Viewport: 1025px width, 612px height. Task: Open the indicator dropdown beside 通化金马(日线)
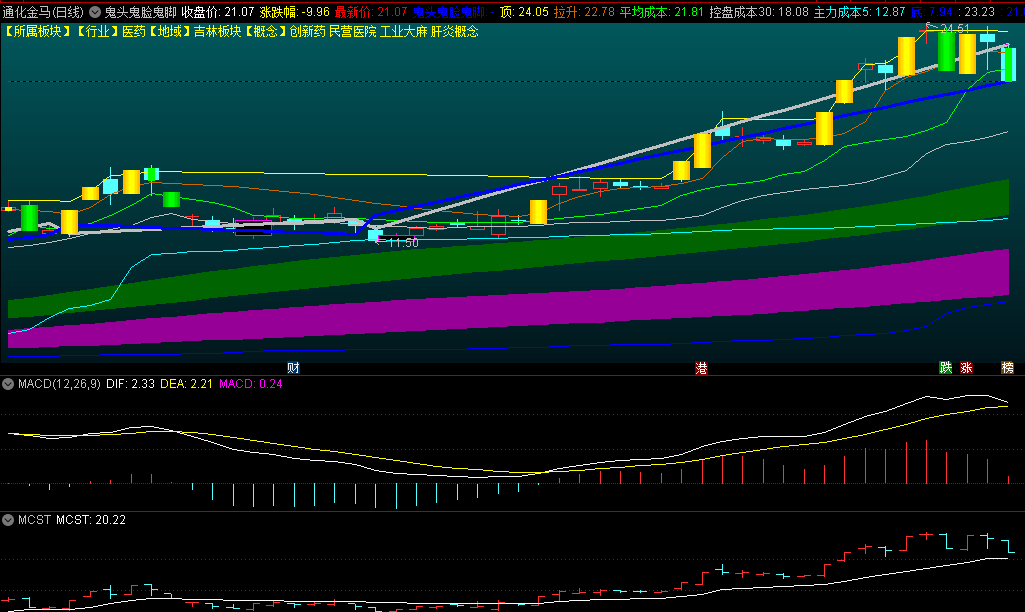point(95,12)
